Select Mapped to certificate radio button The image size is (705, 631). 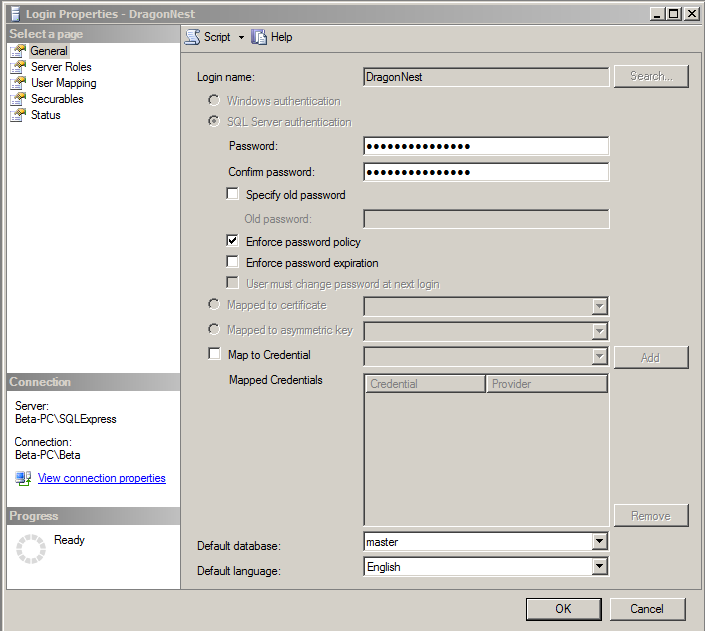point(214,304)
